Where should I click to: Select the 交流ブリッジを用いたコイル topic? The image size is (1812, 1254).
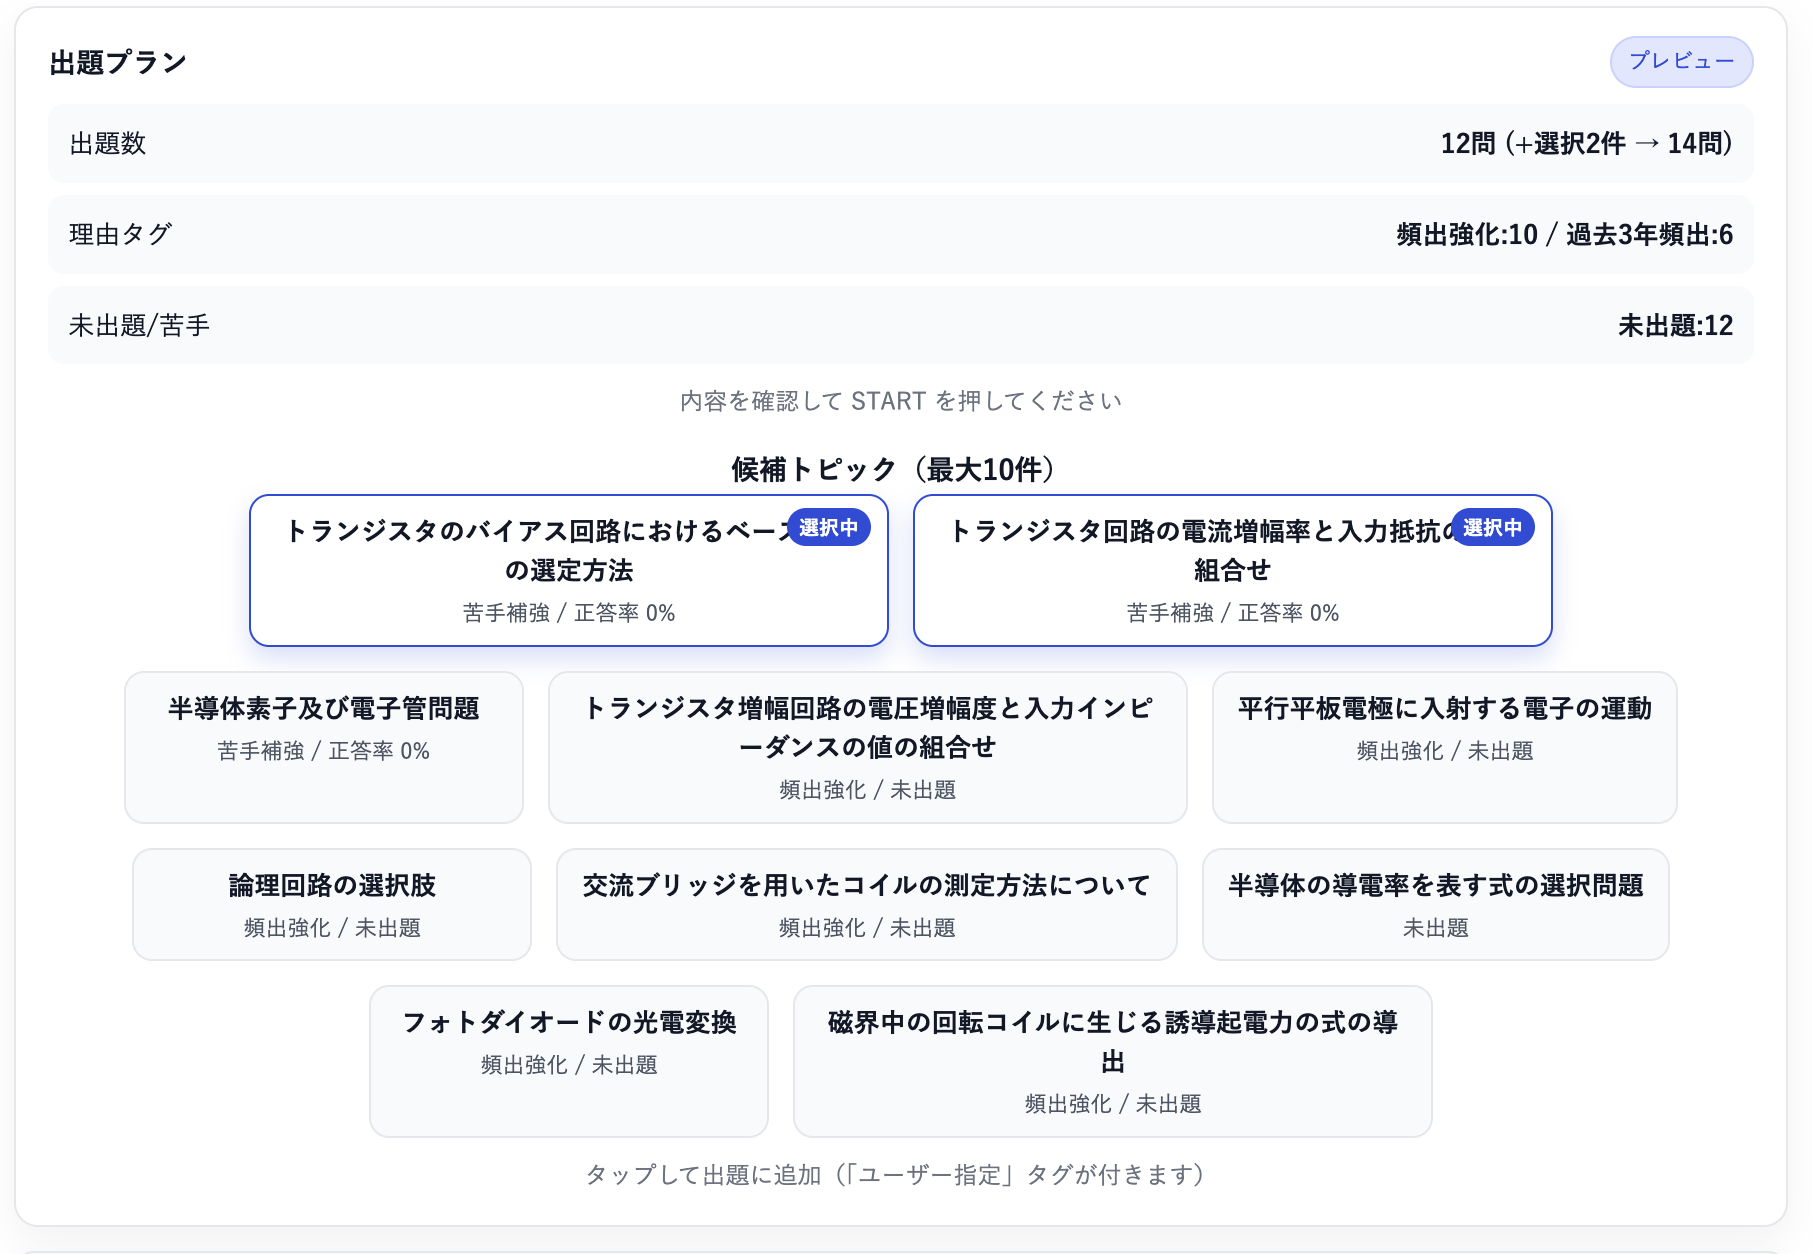[x=866, y=904]
